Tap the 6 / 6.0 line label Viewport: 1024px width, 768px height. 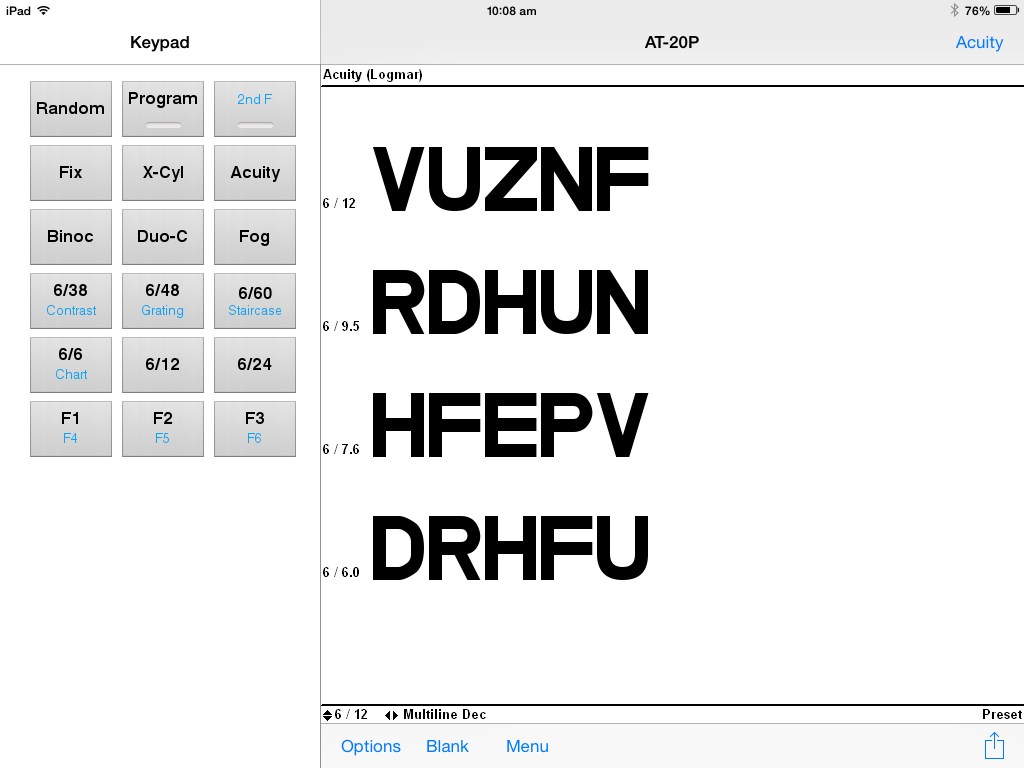pos(341,572)
